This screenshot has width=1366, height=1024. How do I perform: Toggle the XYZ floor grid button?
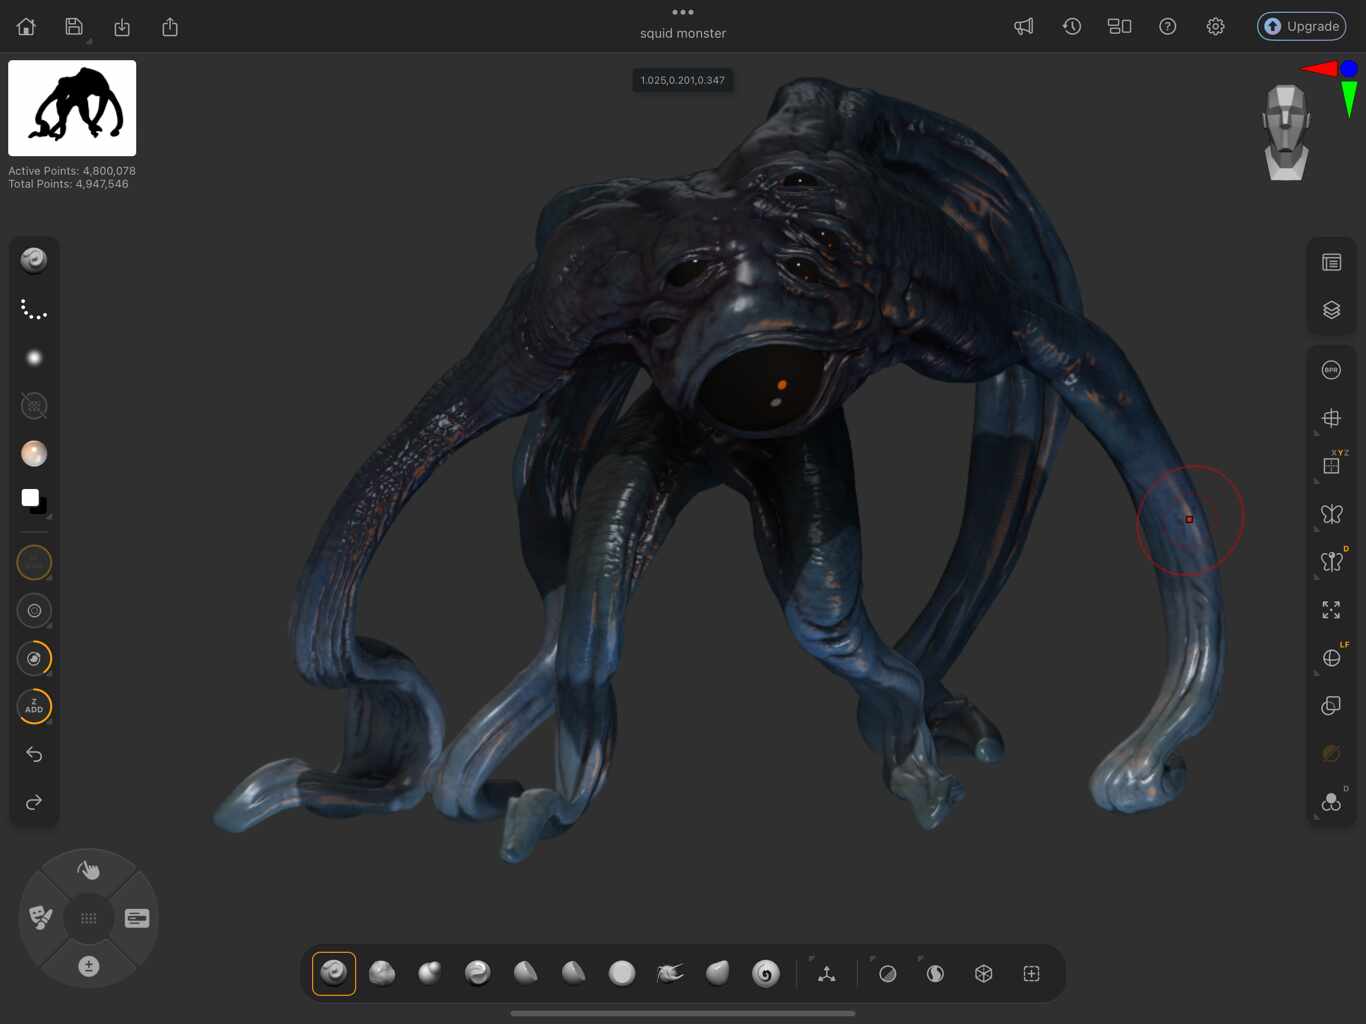point(1331,466)
